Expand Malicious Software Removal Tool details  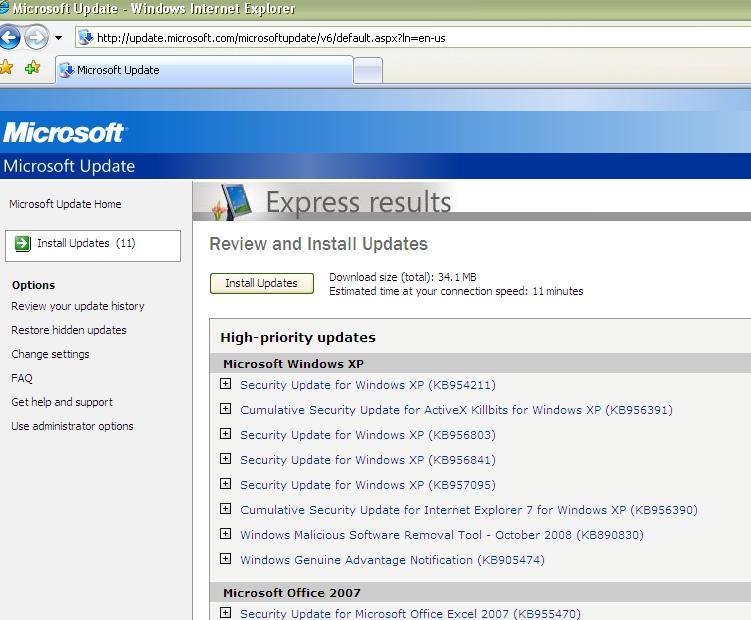point(225,533)
